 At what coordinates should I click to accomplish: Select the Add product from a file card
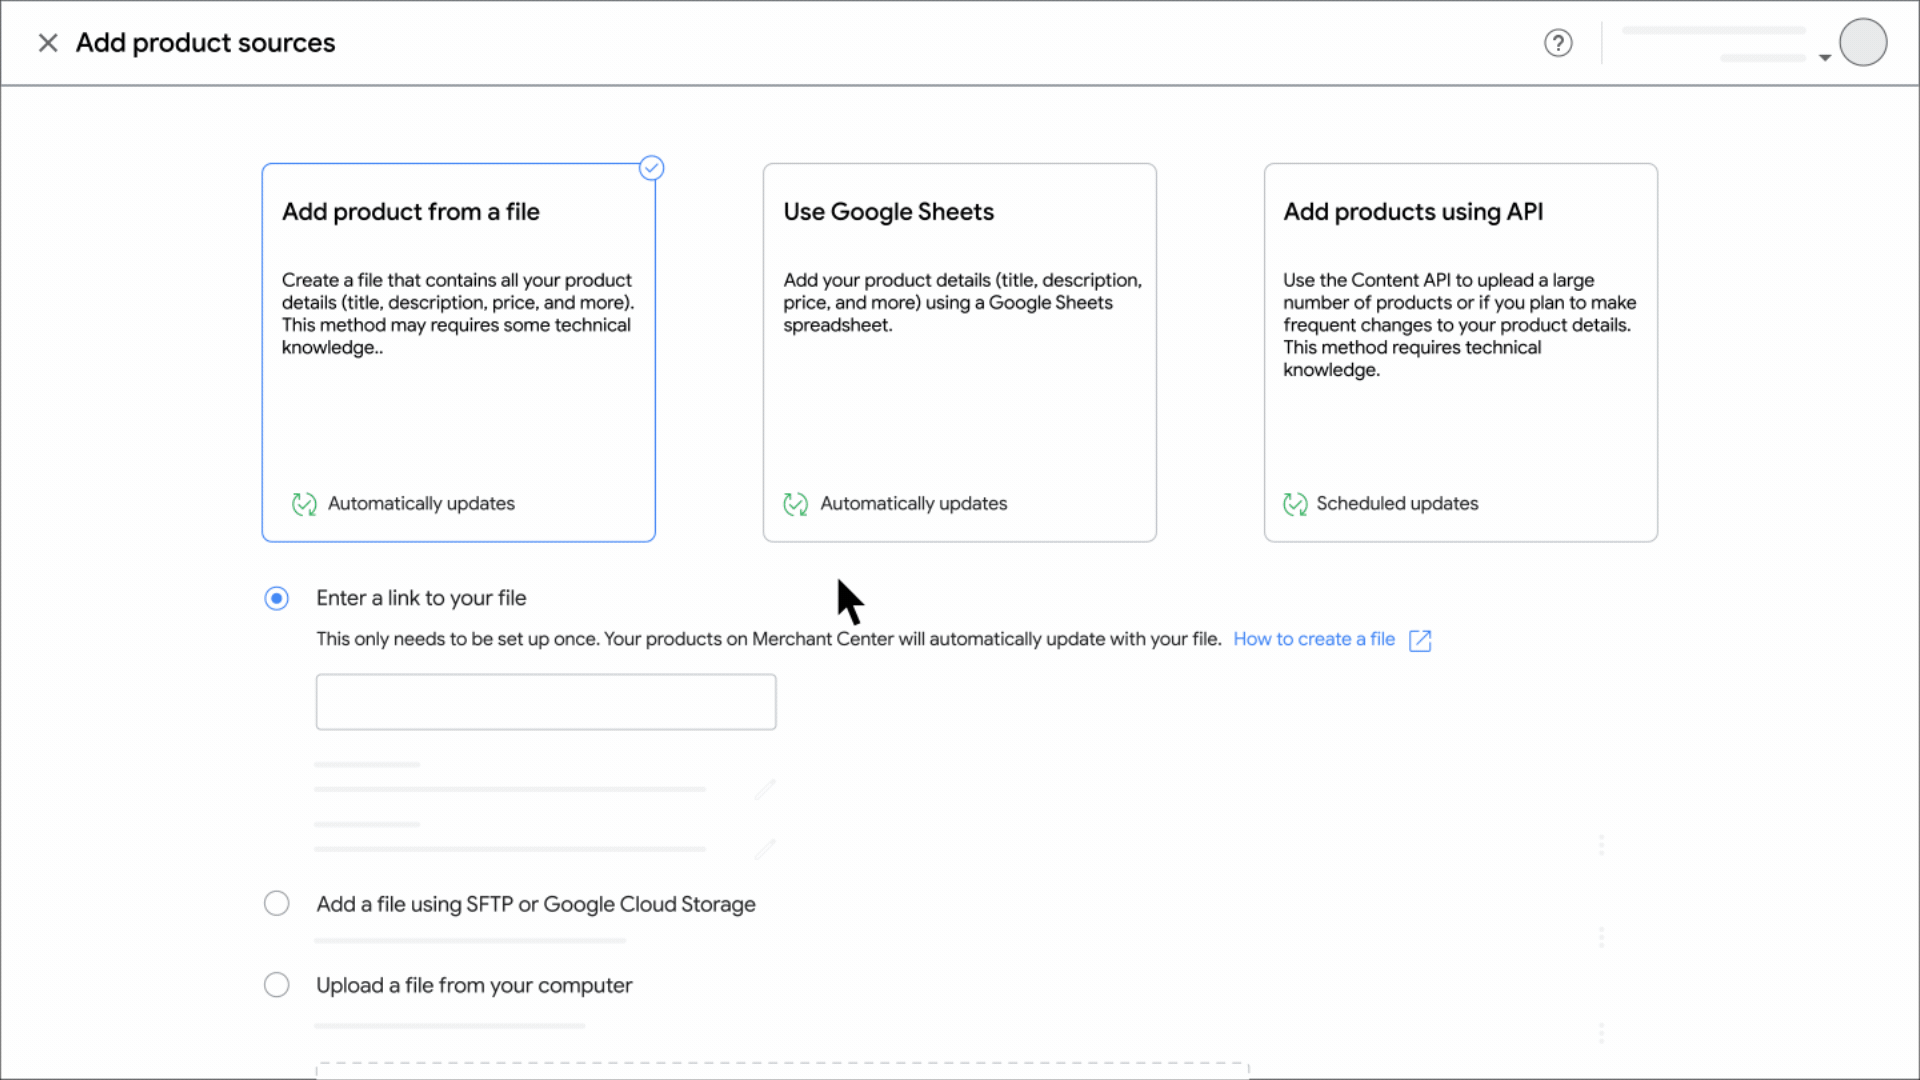pos(458,353)
